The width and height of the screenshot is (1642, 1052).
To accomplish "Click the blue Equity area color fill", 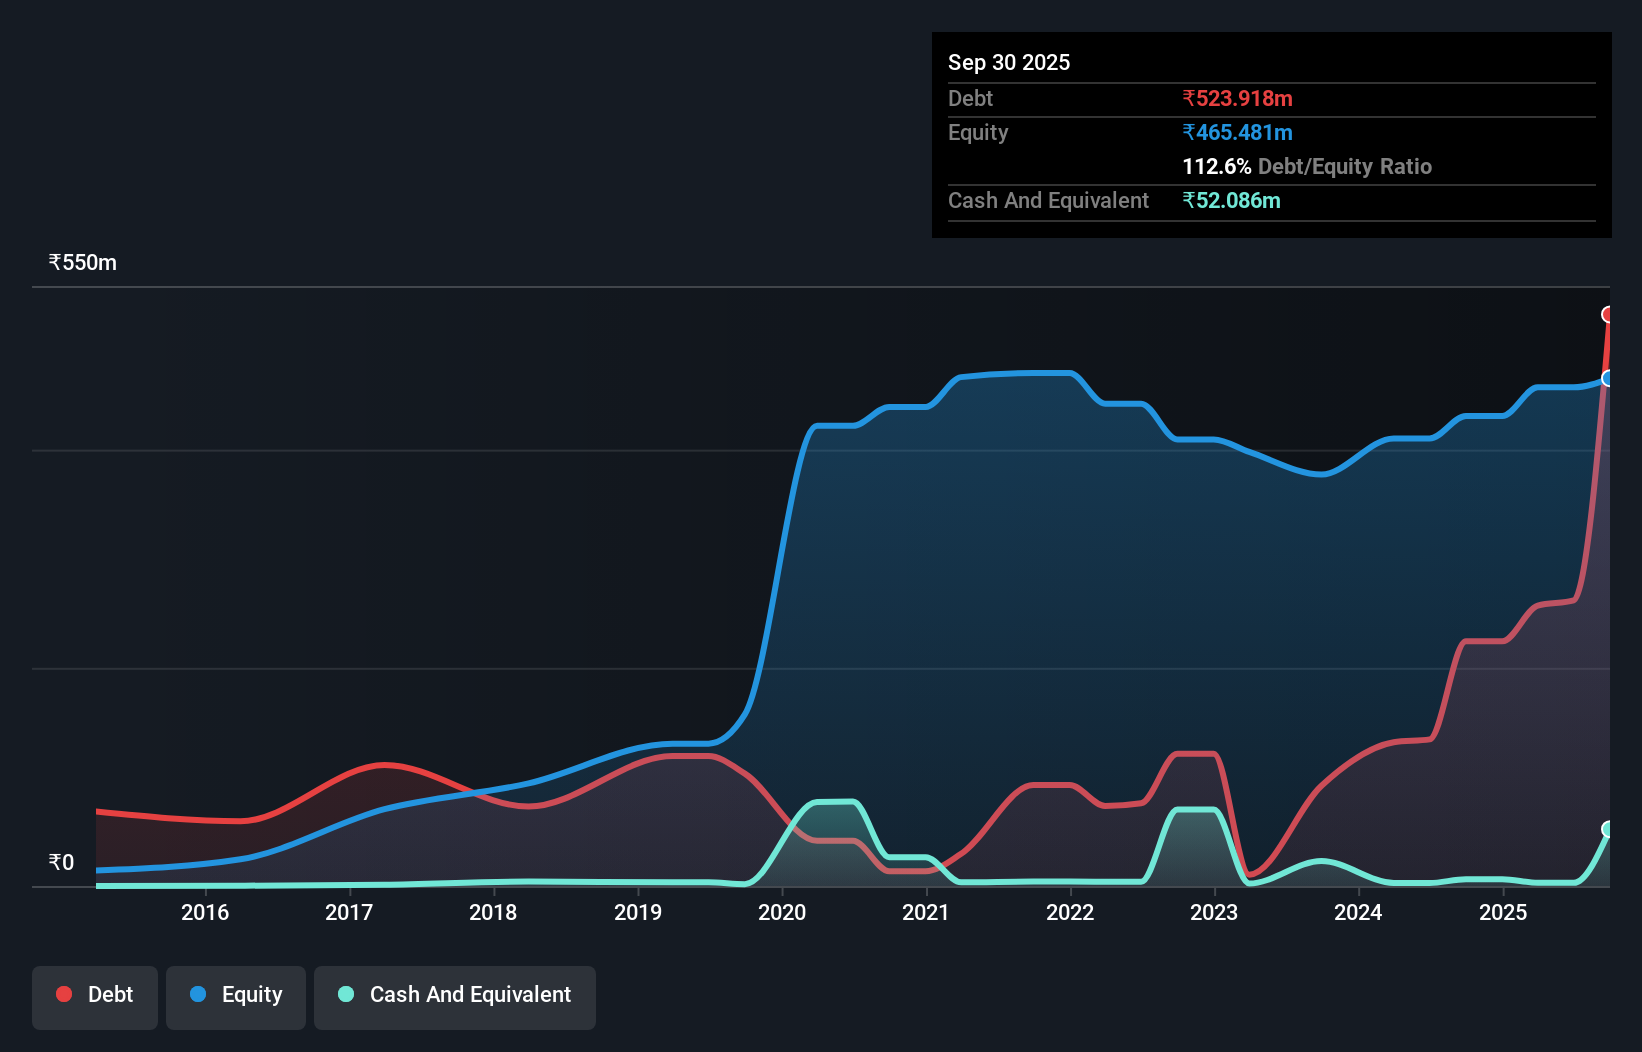I will pyautogui.click(x=1000, y=550).
